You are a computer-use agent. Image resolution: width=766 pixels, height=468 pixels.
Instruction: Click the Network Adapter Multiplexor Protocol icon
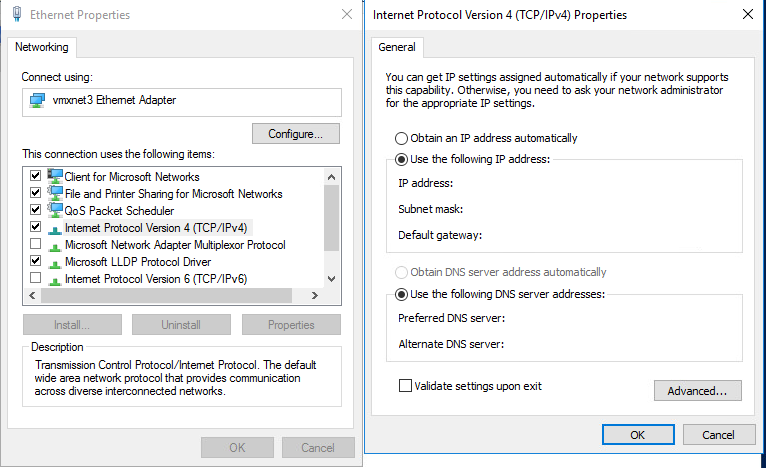tap(55, 245)
